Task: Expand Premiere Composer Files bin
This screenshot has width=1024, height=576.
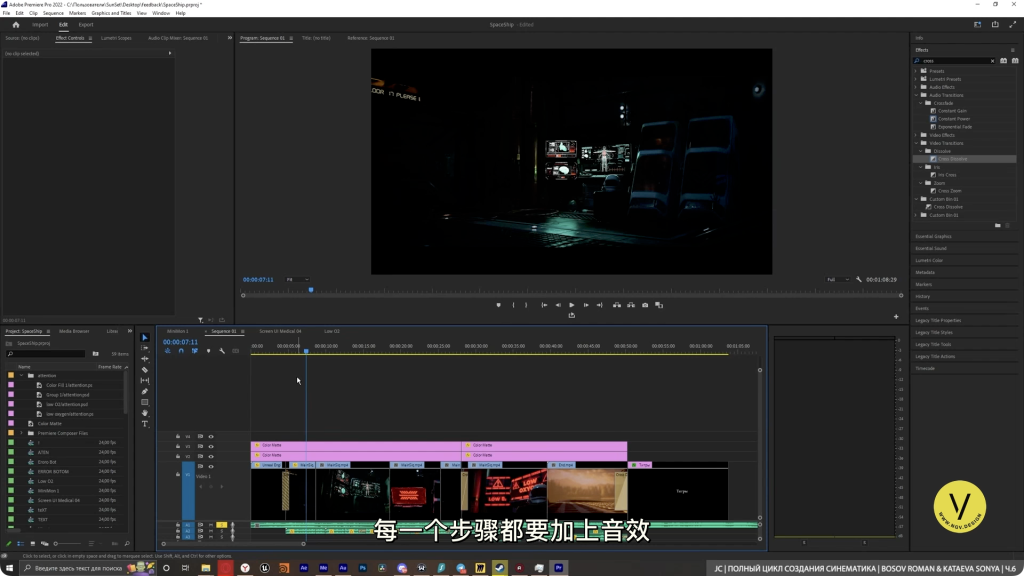Action: click(x=22, y=433)
